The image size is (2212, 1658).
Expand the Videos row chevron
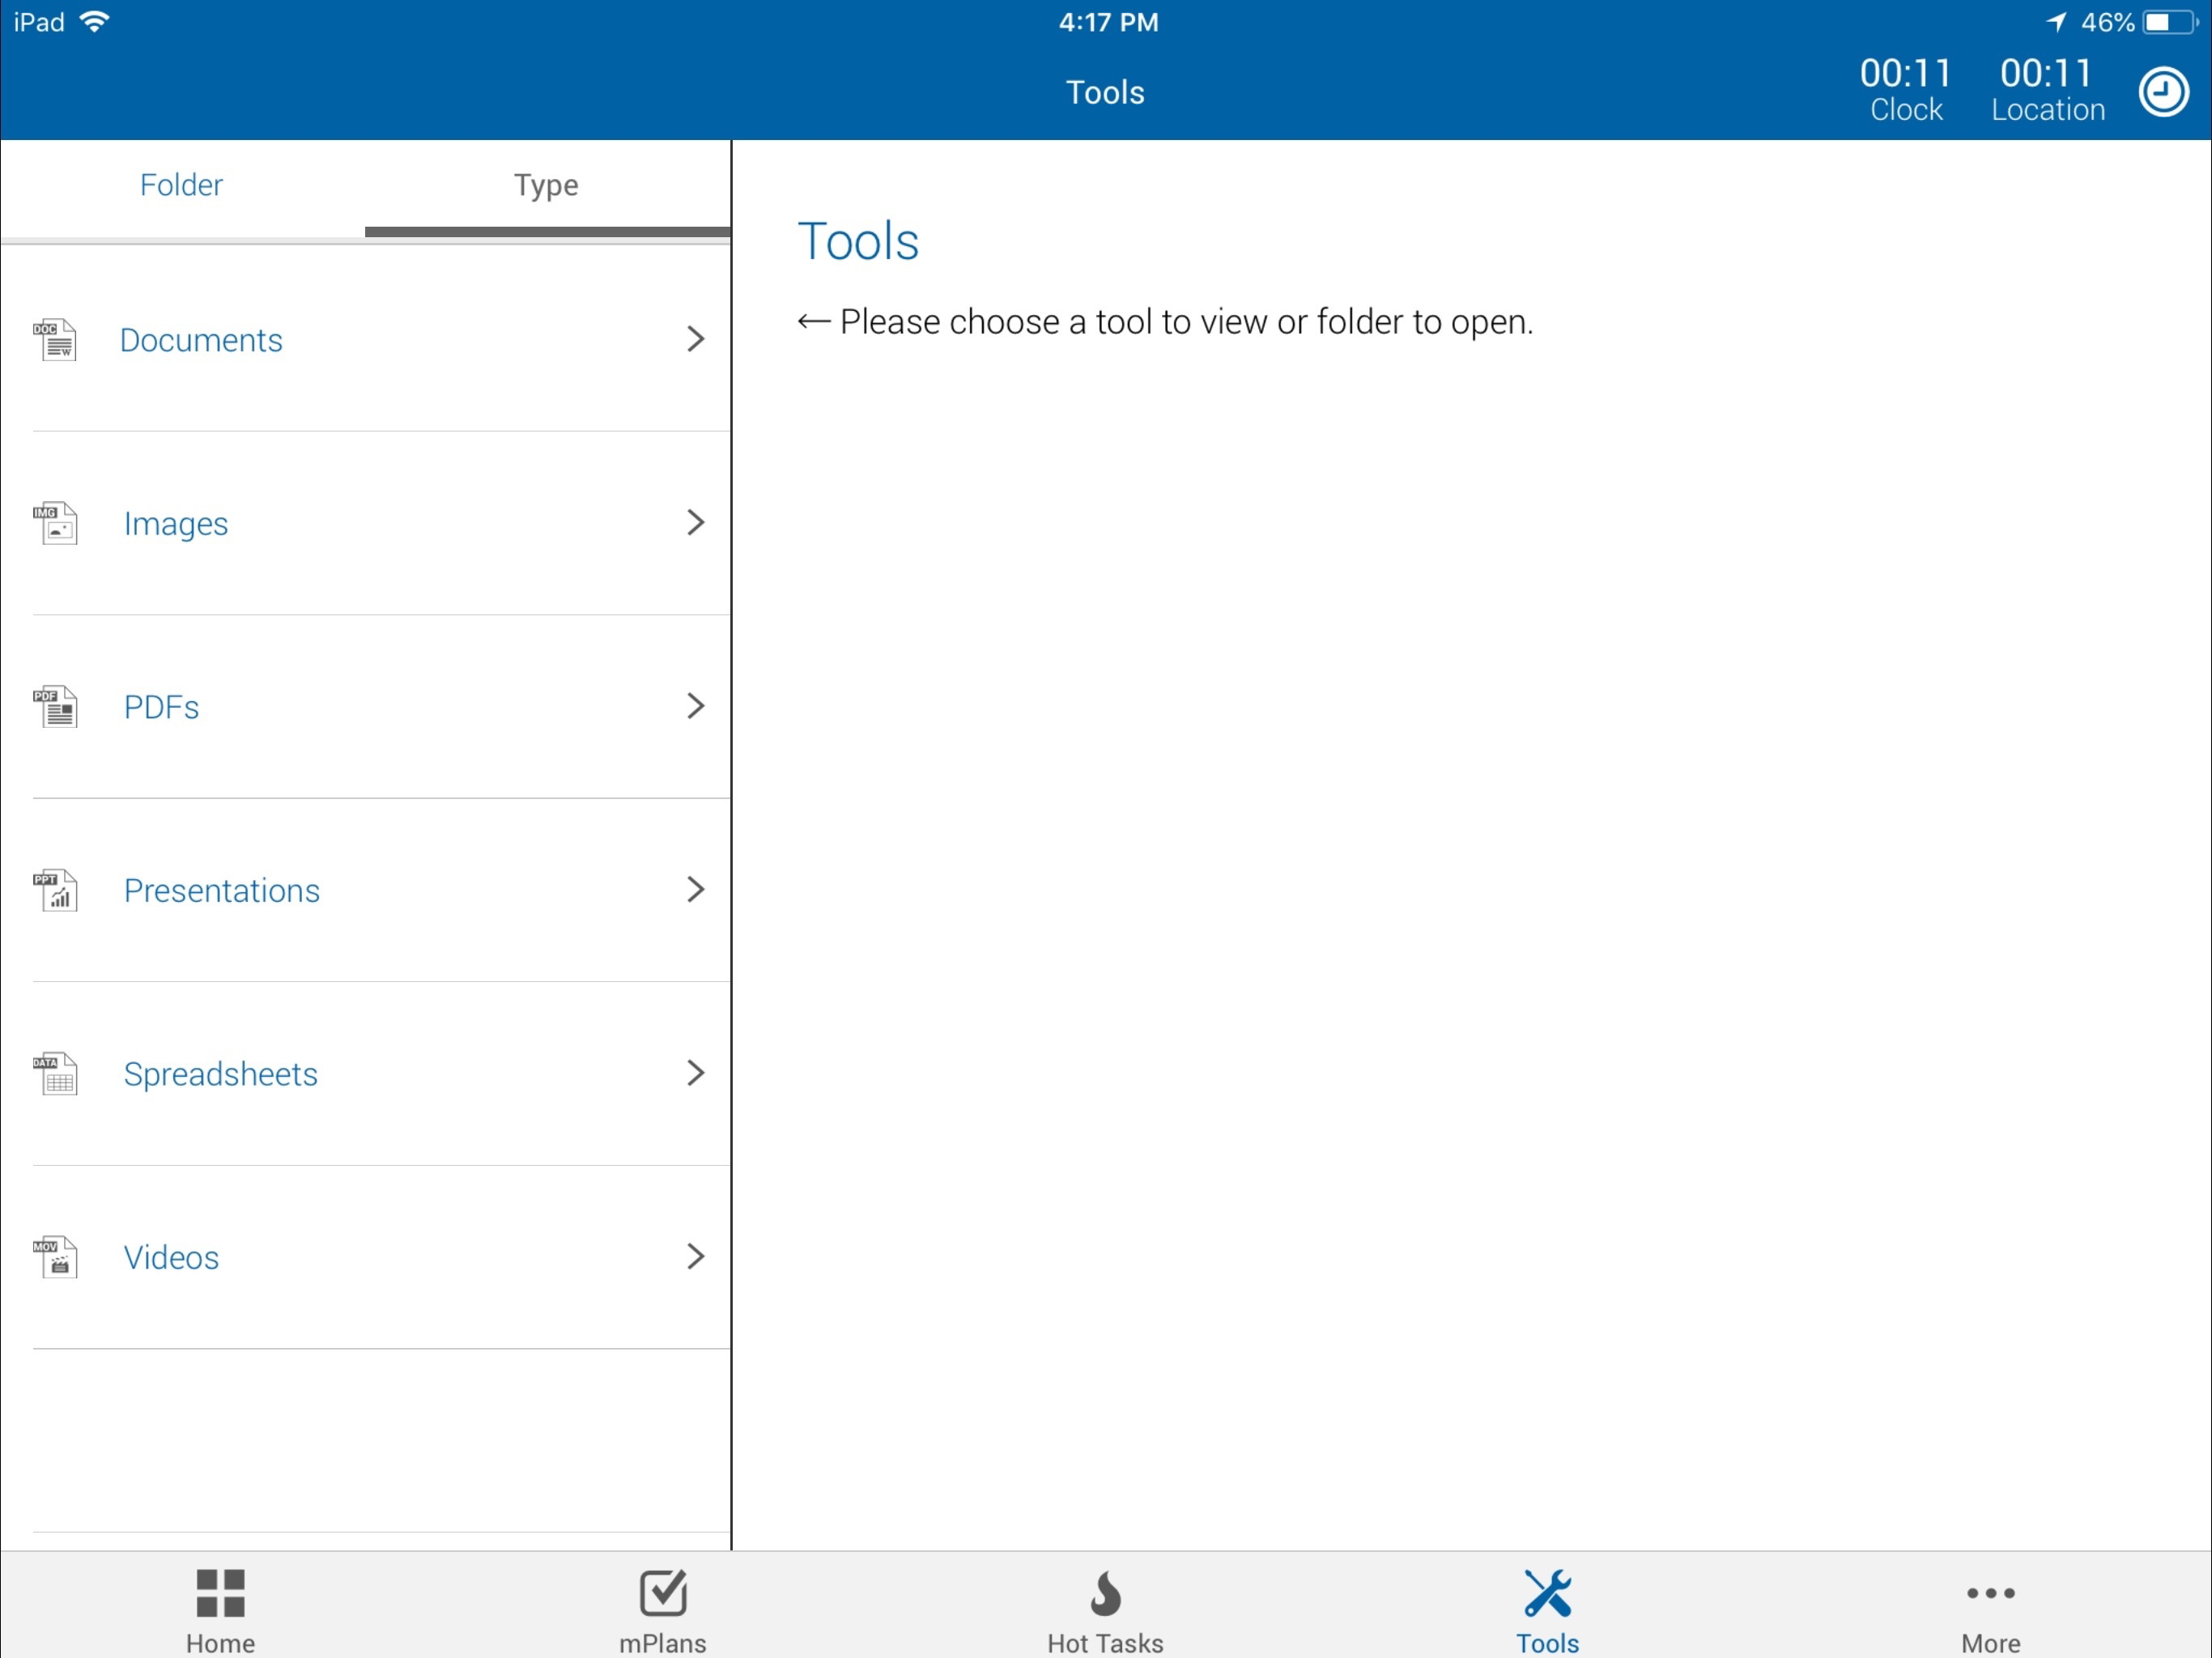click(696, 1256)
